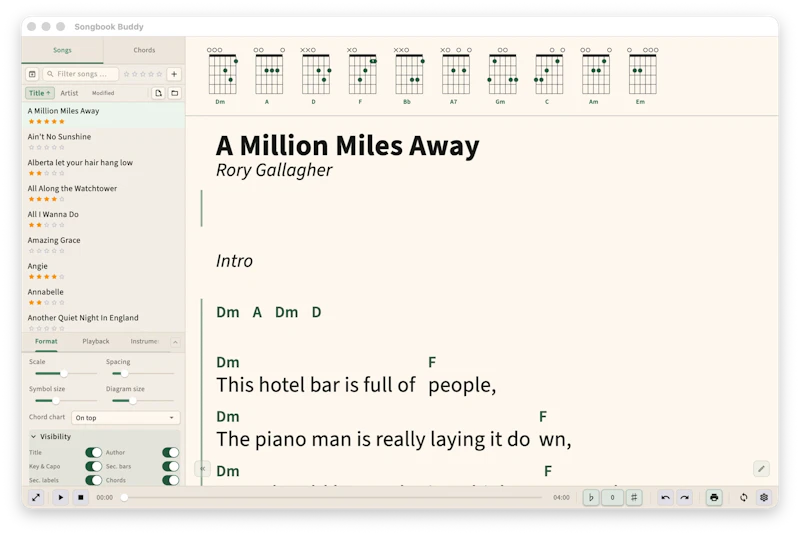Switch to the Chords tab
800x535 pixels.
point(144,50)
